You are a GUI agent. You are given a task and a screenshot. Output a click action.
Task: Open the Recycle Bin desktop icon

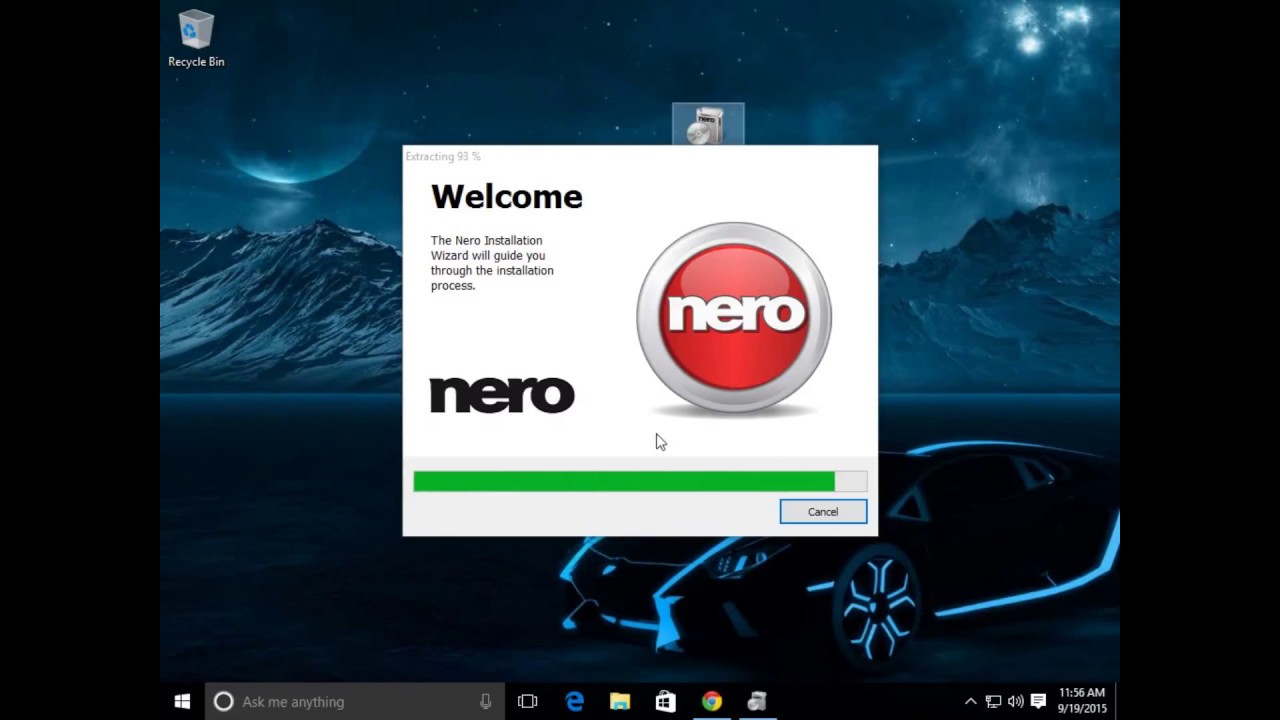(196, 39)
